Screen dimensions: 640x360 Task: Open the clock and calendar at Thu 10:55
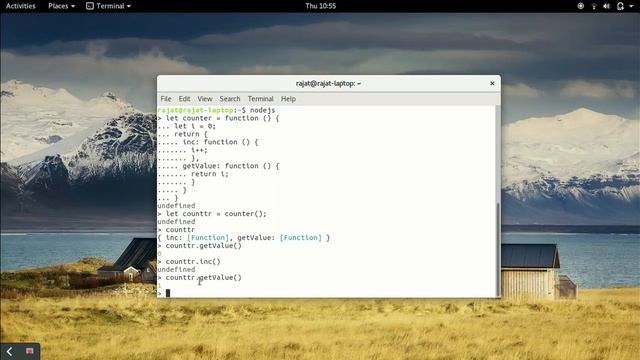pos(320,6)
